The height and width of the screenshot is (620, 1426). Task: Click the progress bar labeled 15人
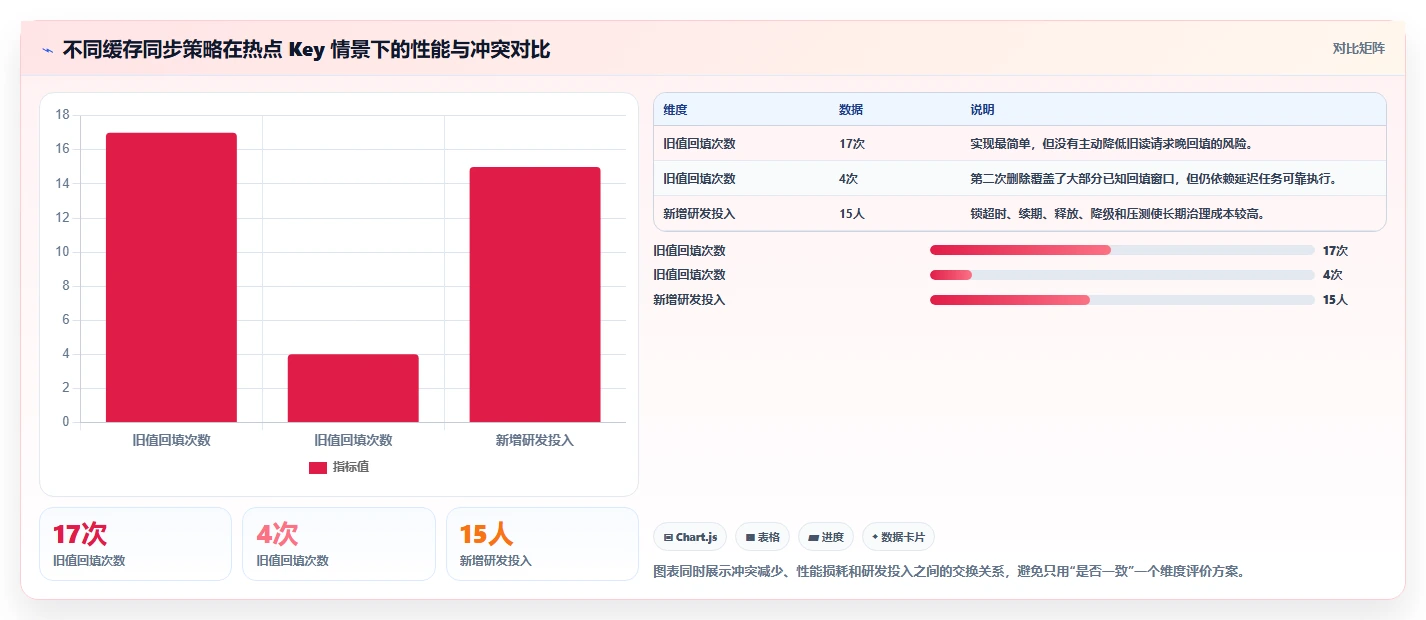point(1122,300)
